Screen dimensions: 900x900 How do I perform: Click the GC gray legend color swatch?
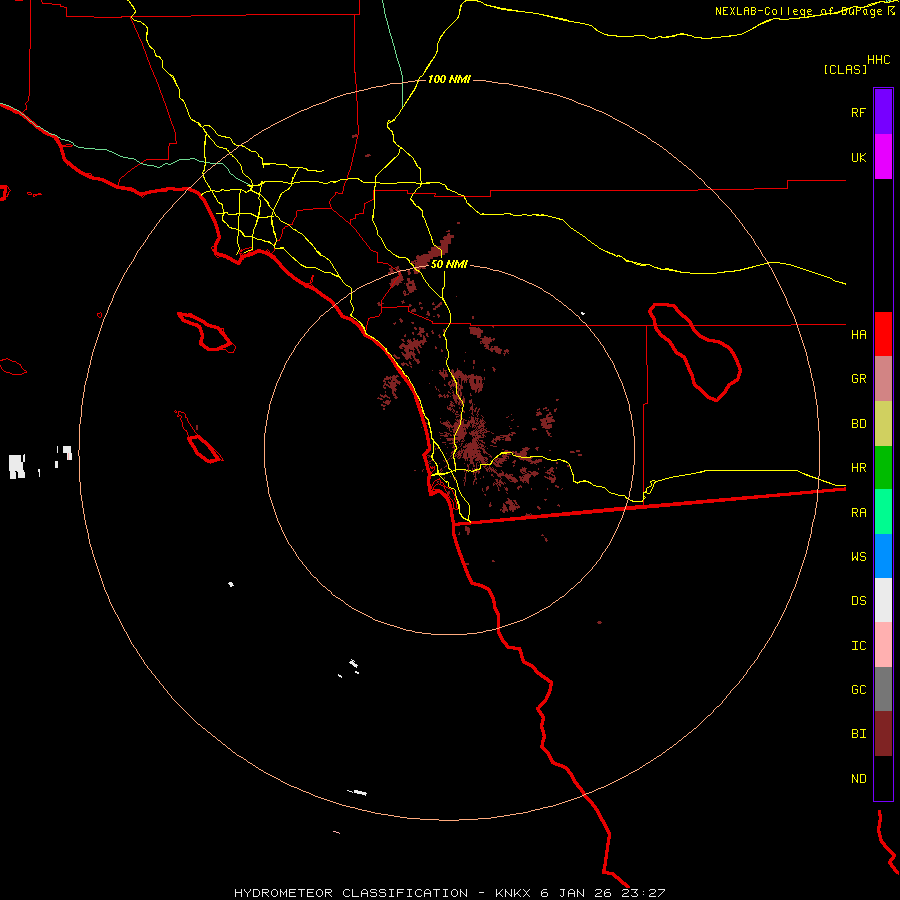coord(883,689)
